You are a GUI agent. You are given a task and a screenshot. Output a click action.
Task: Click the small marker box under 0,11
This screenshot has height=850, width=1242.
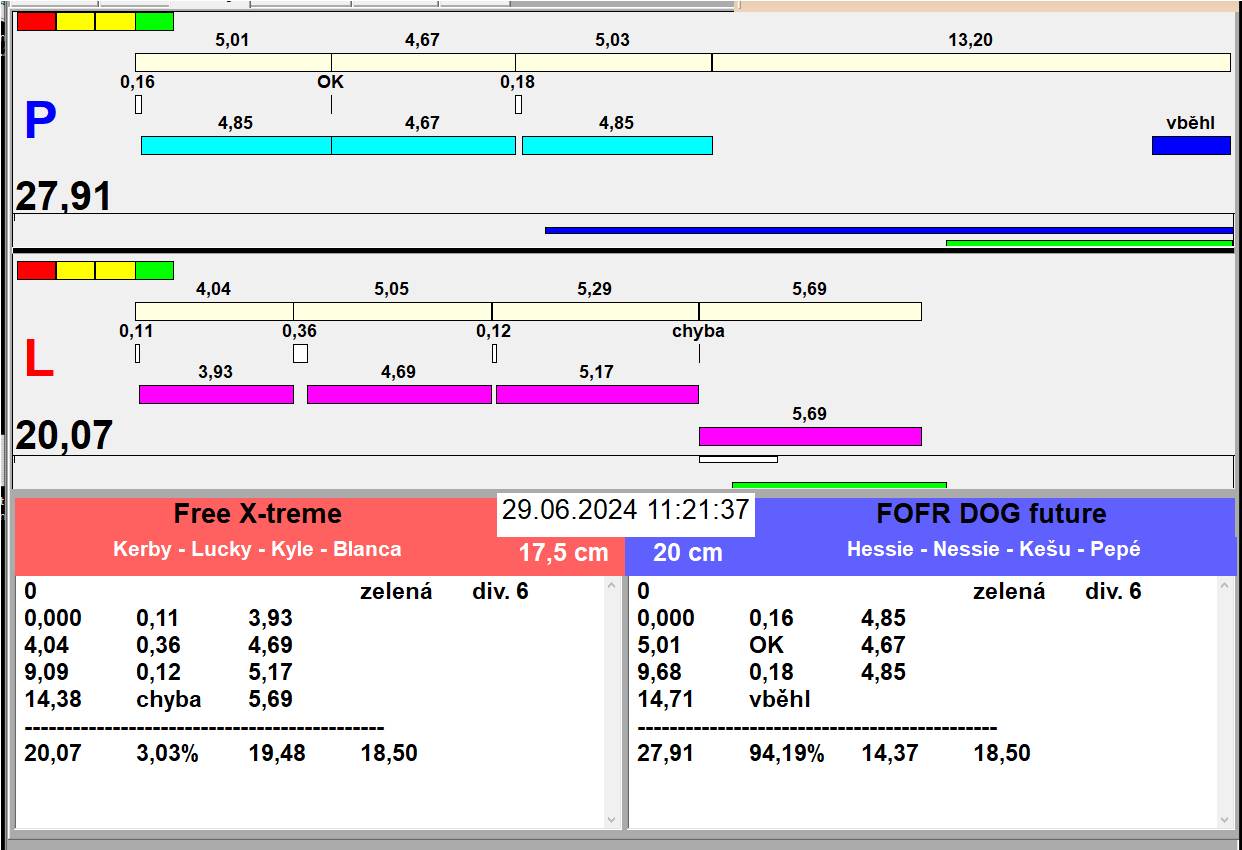click(x=137, y=353)
